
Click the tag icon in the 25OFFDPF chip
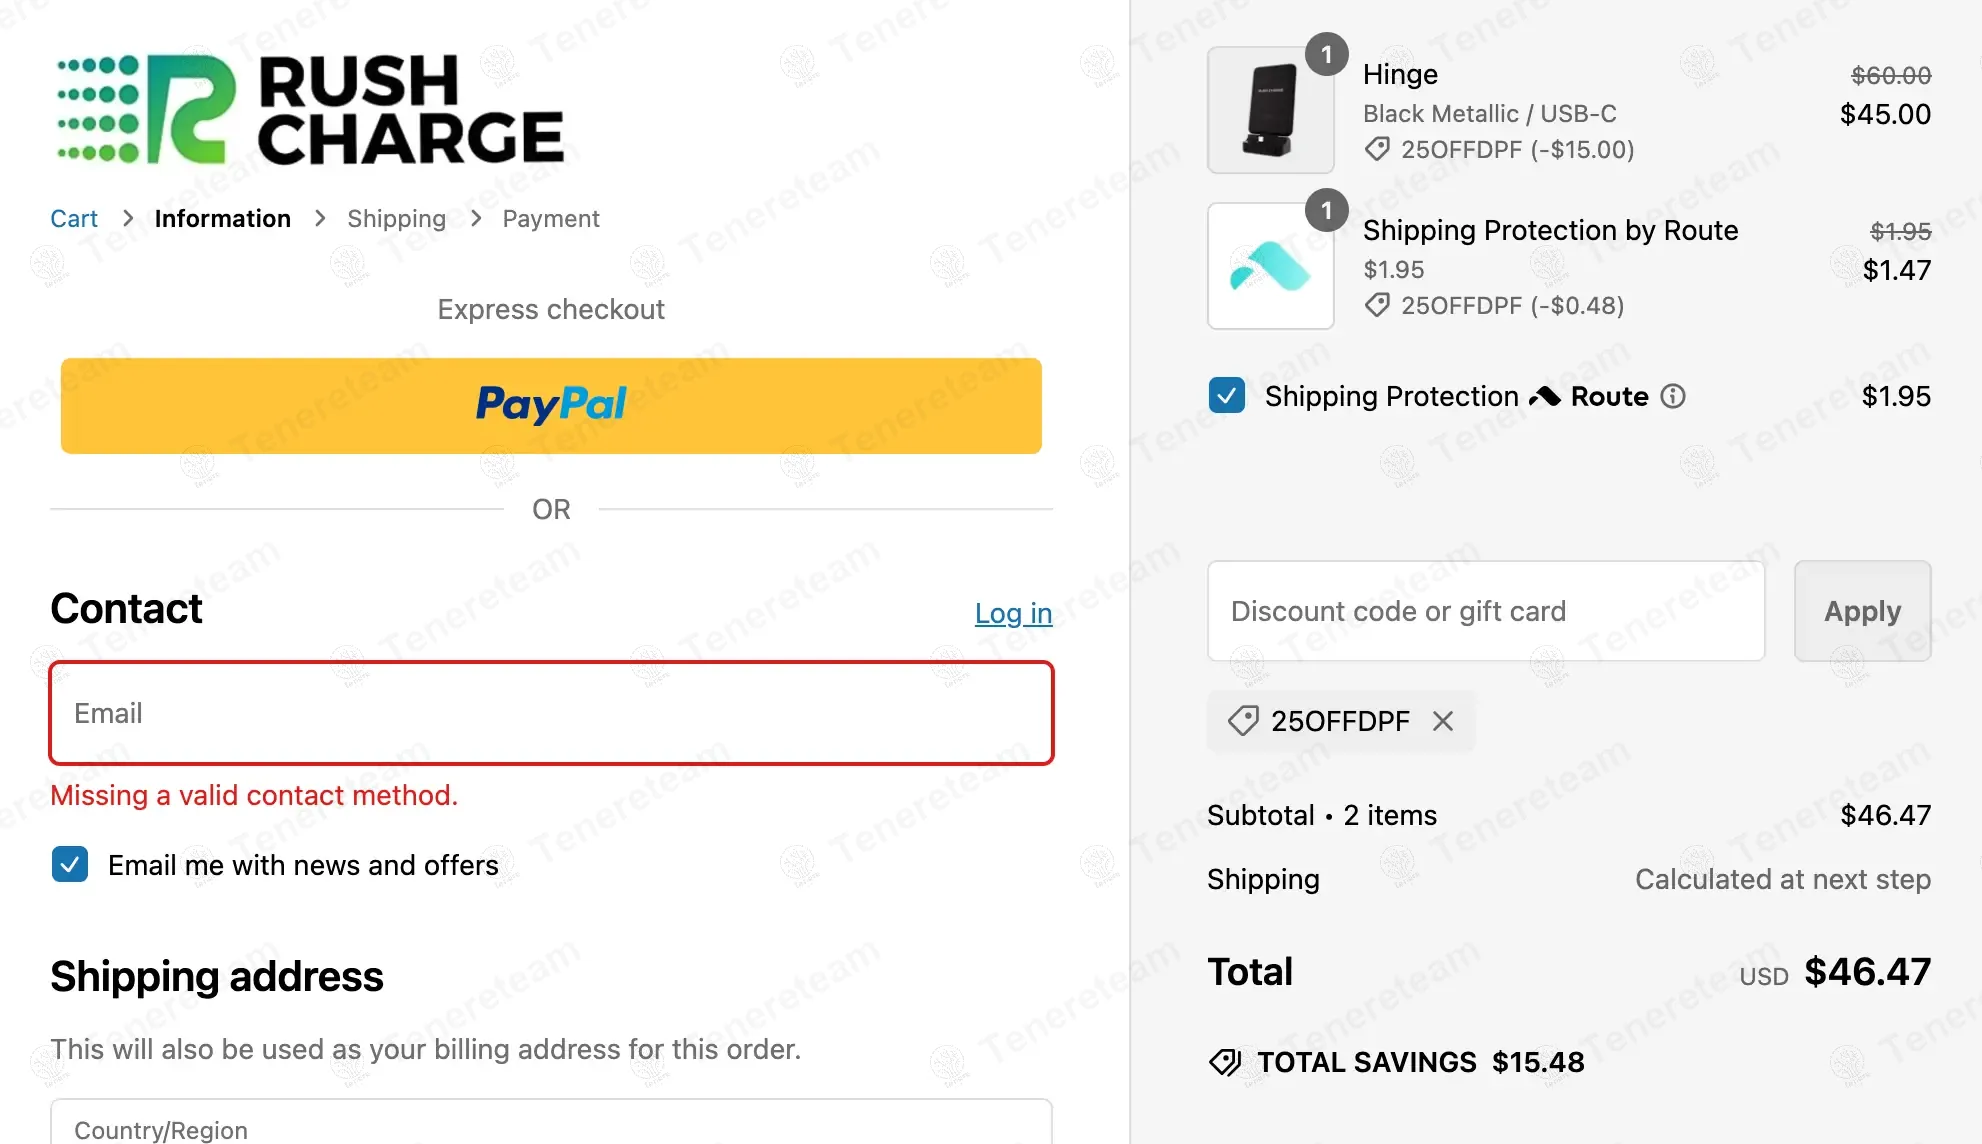click(1243, 721)
